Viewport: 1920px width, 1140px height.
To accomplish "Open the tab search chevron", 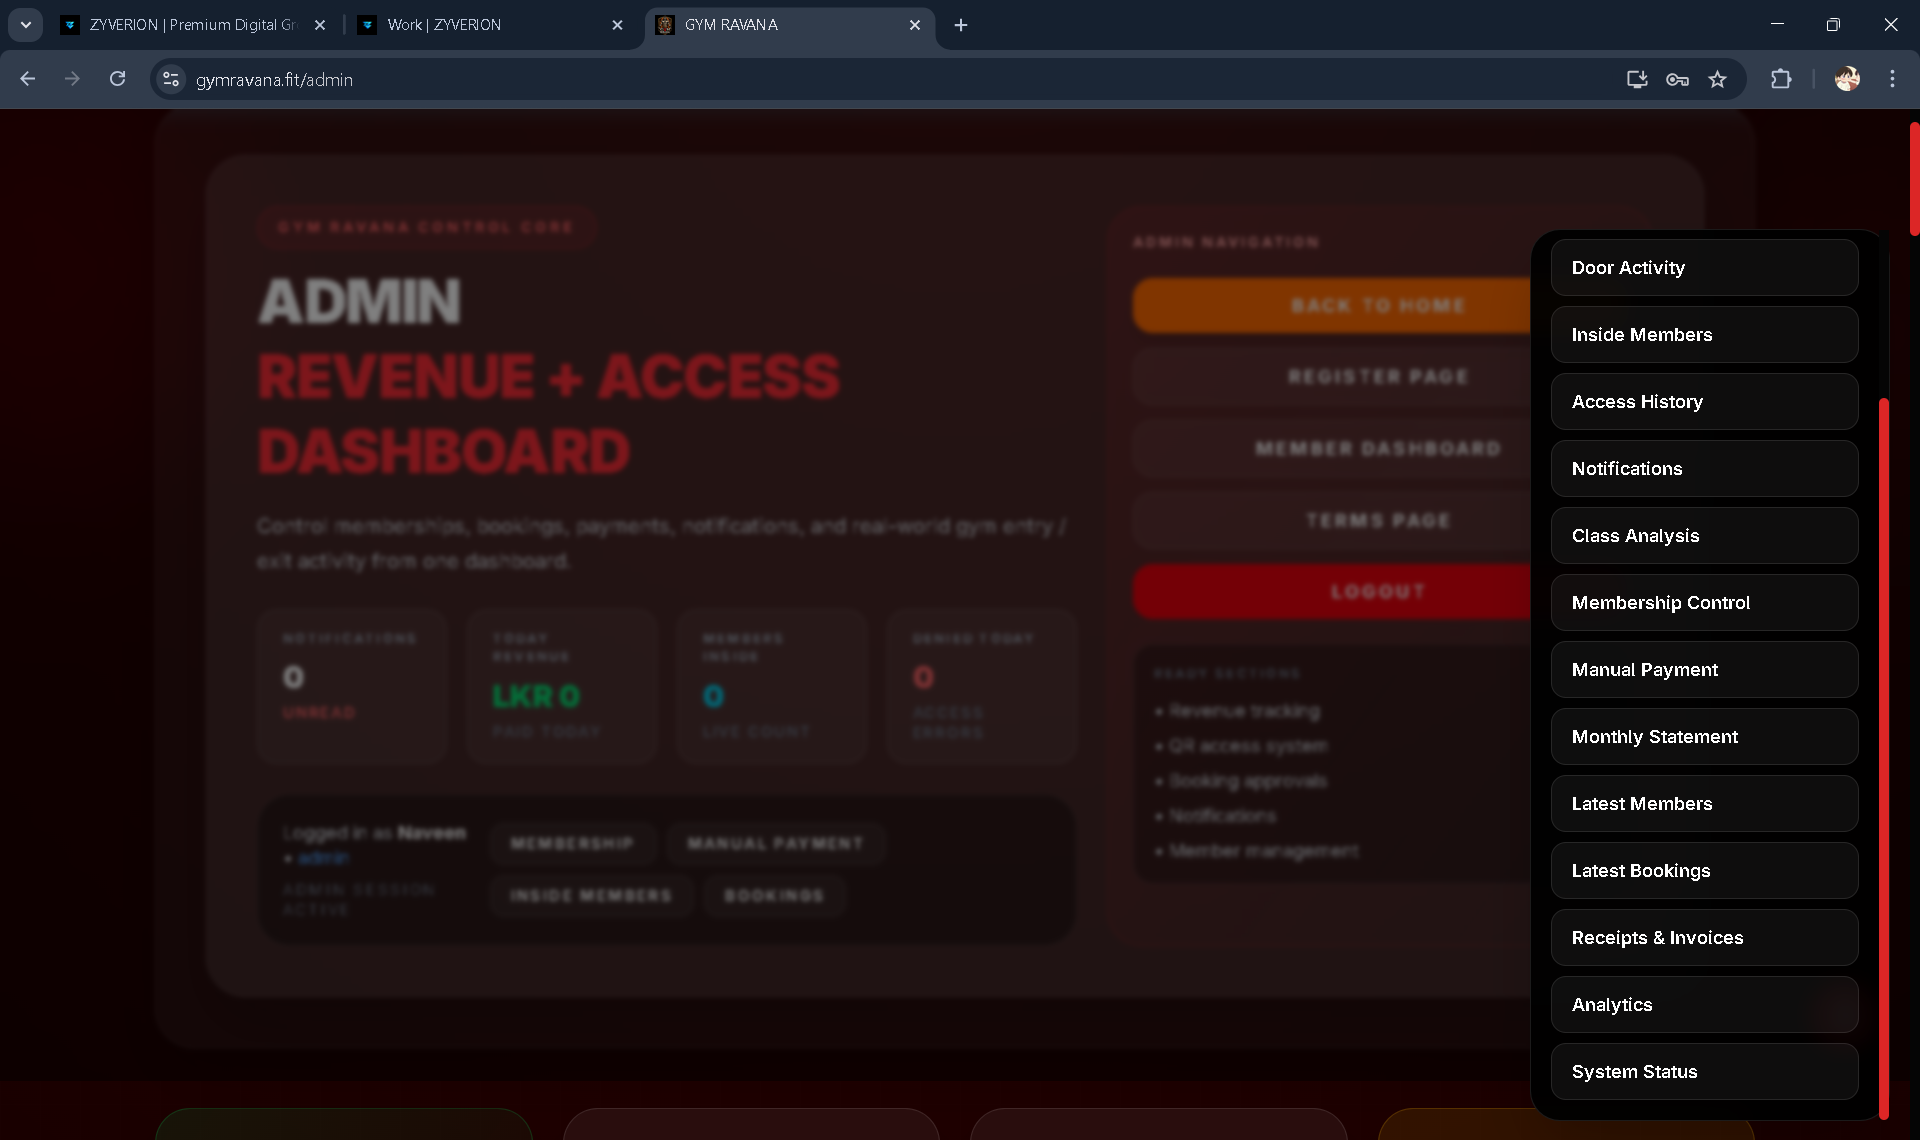I will (x=25, y=25).
